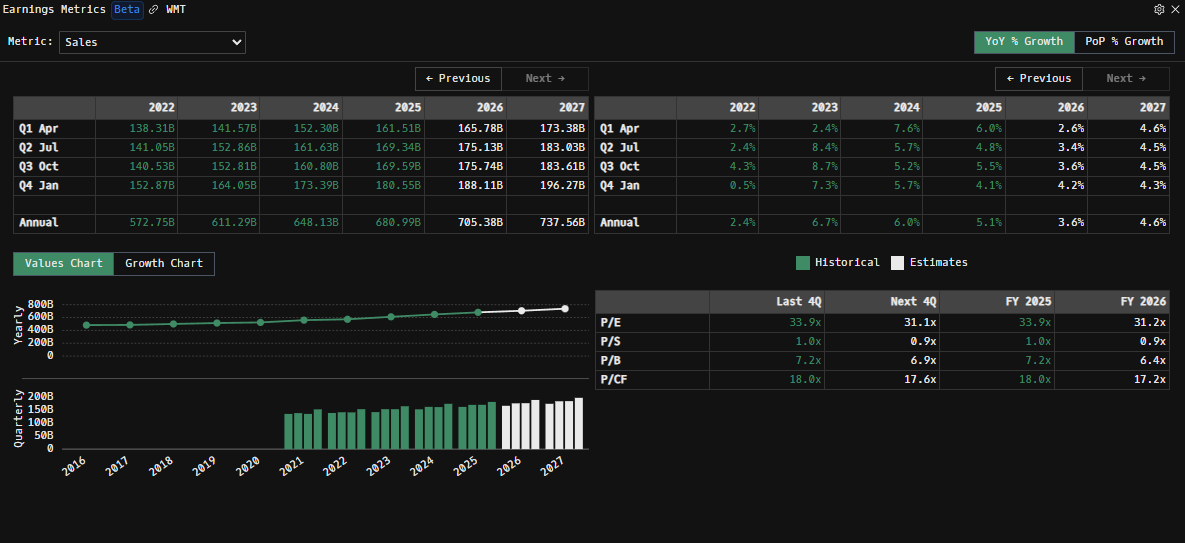Click the Beta badge
This screenshot has height=543, width=1185.
click(x=127, y=10)
